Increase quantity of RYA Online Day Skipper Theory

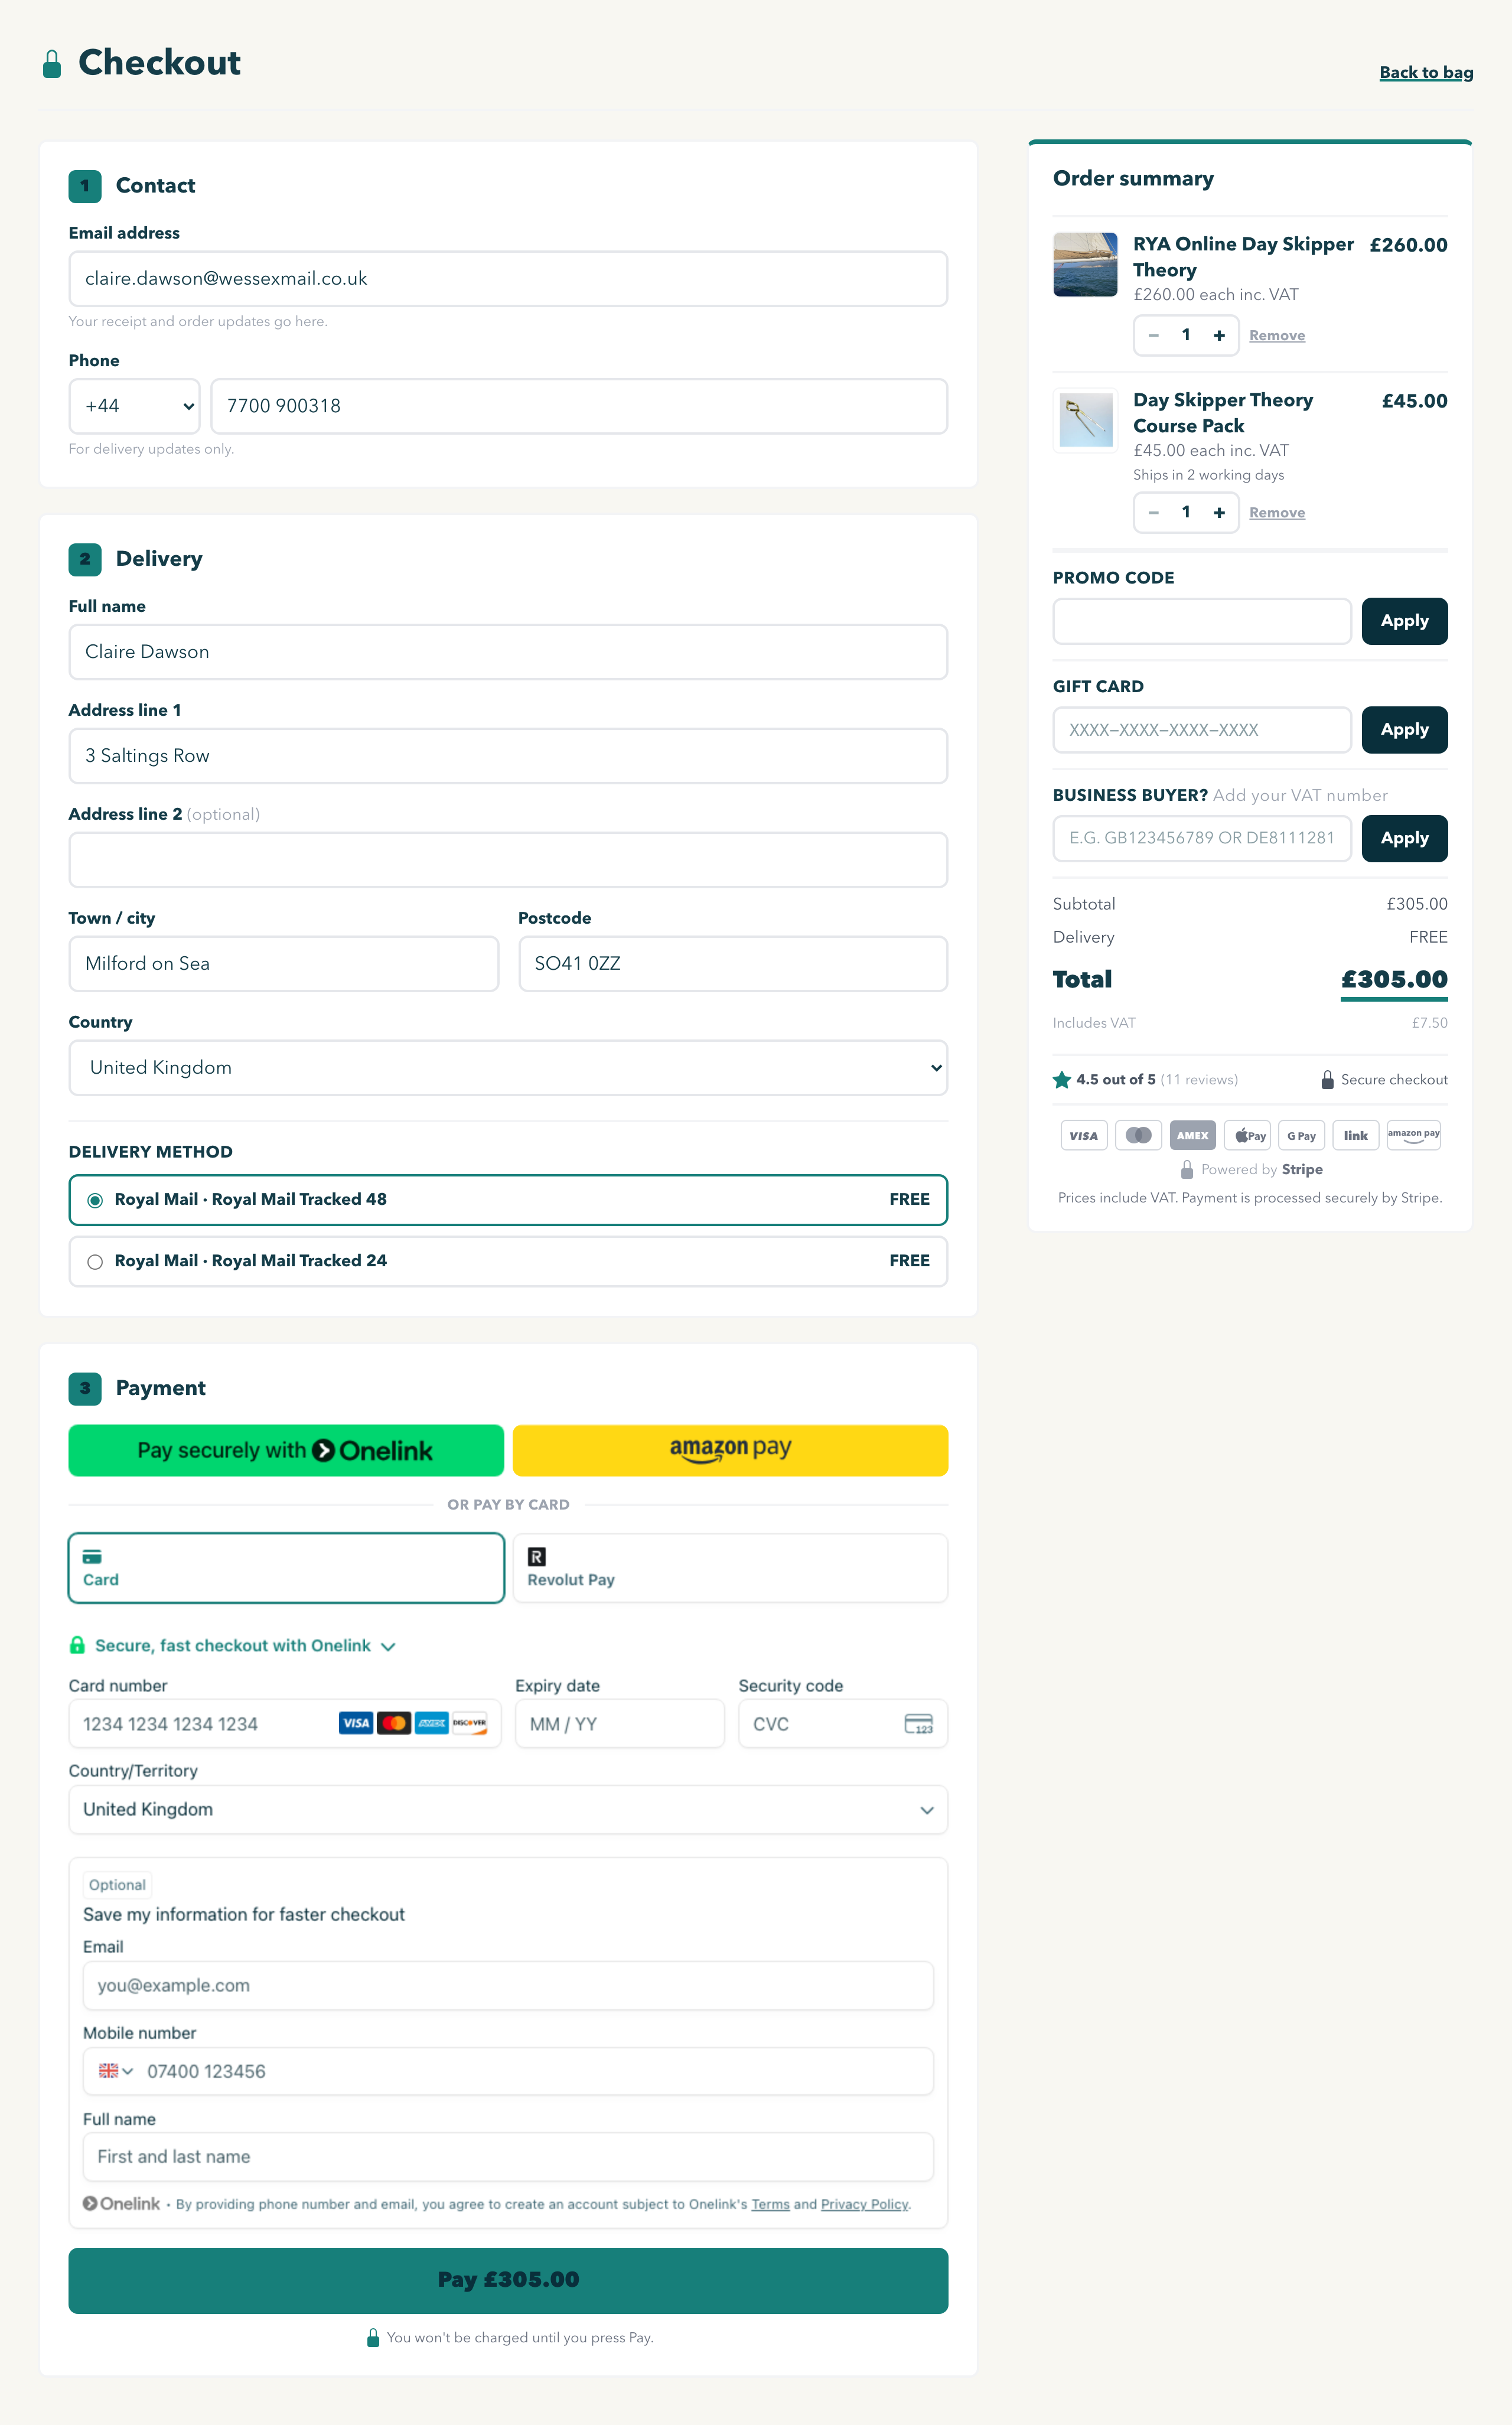coord(1219,336)
